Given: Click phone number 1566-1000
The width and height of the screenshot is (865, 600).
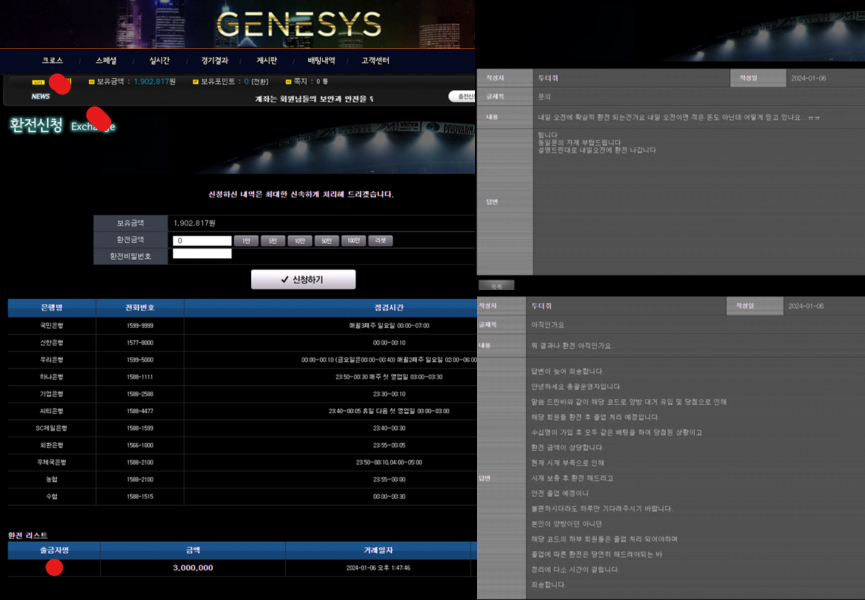Looking at the screenshot, I should tap(140, 446).
